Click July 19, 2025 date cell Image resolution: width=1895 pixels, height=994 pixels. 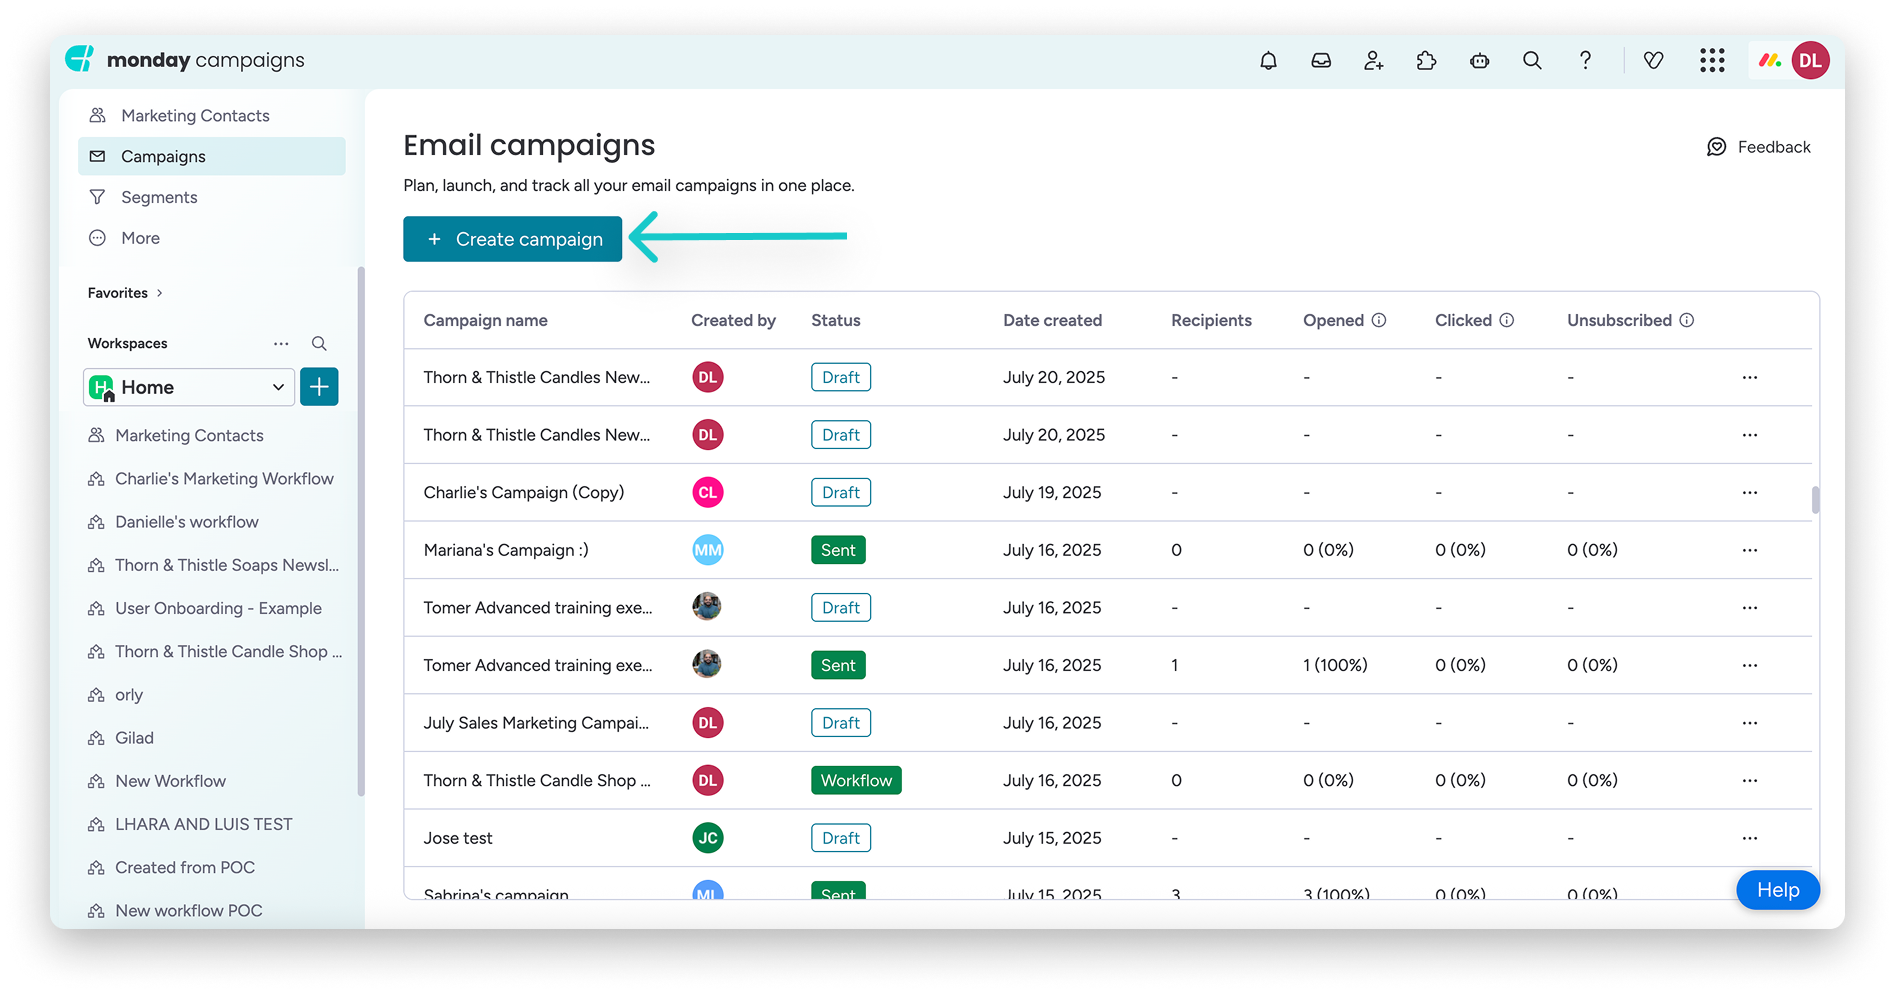tap(1052, 493)
